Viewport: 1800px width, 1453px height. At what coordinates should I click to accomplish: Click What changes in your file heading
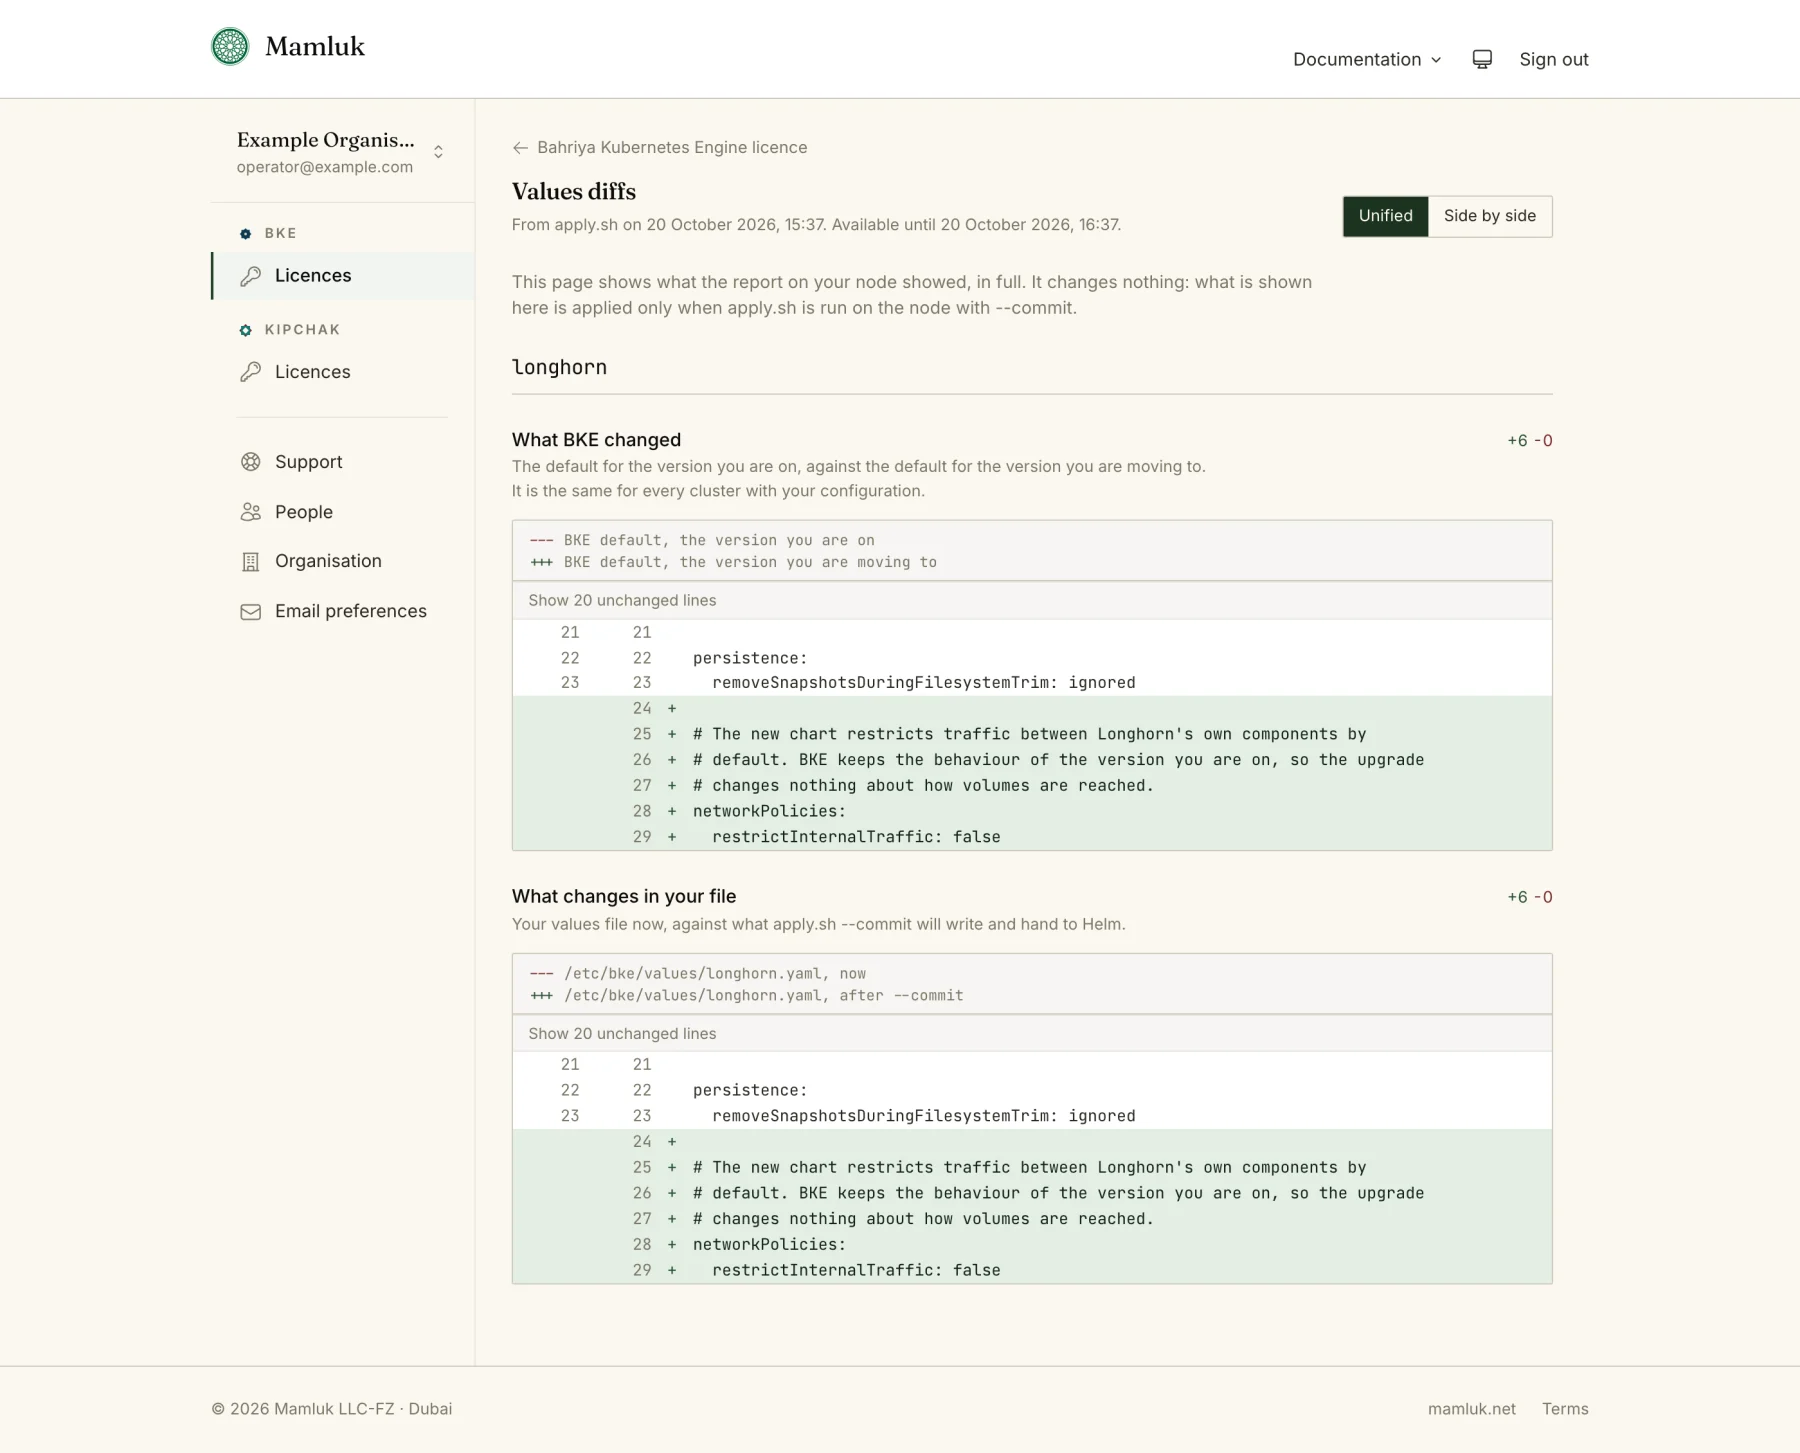pyautogui.click(x=624, y=897)
